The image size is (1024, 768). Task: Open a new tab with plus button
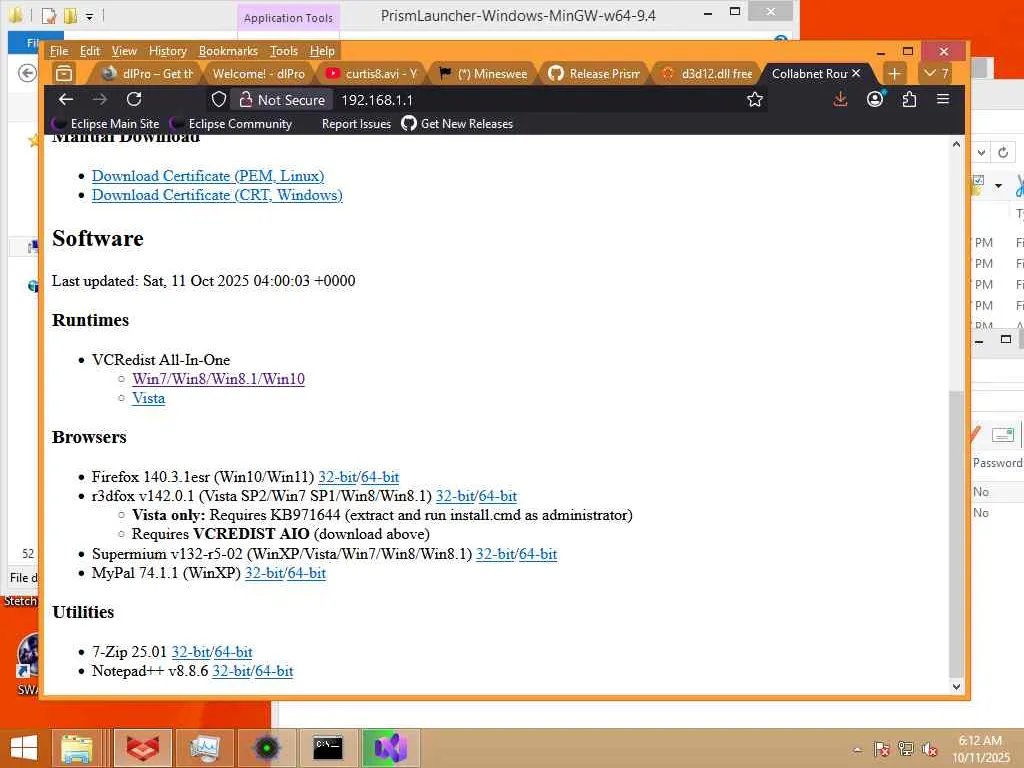click(x=895, y=74)
